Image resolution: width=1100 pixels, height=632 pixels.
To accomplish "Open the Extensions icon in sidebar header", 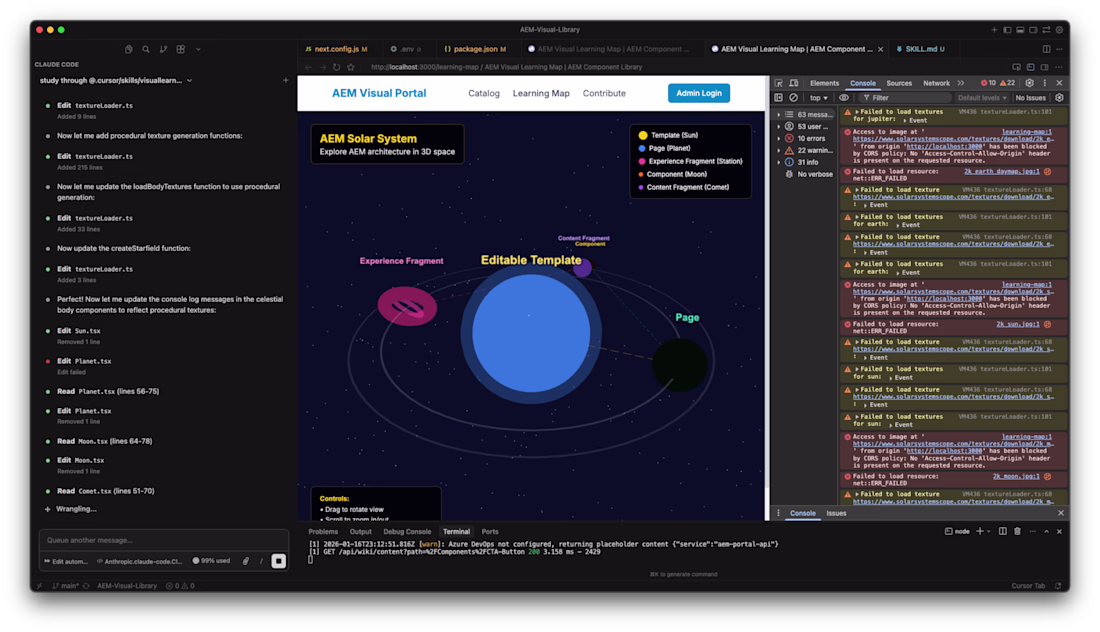I will (181, 49).
